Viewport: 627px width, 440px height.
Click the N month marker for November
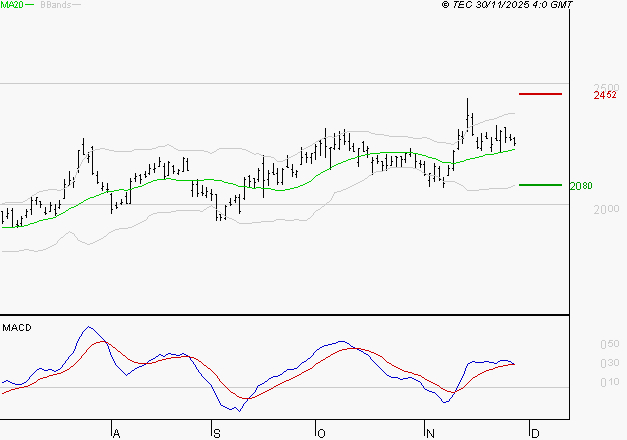pos(430,434)
